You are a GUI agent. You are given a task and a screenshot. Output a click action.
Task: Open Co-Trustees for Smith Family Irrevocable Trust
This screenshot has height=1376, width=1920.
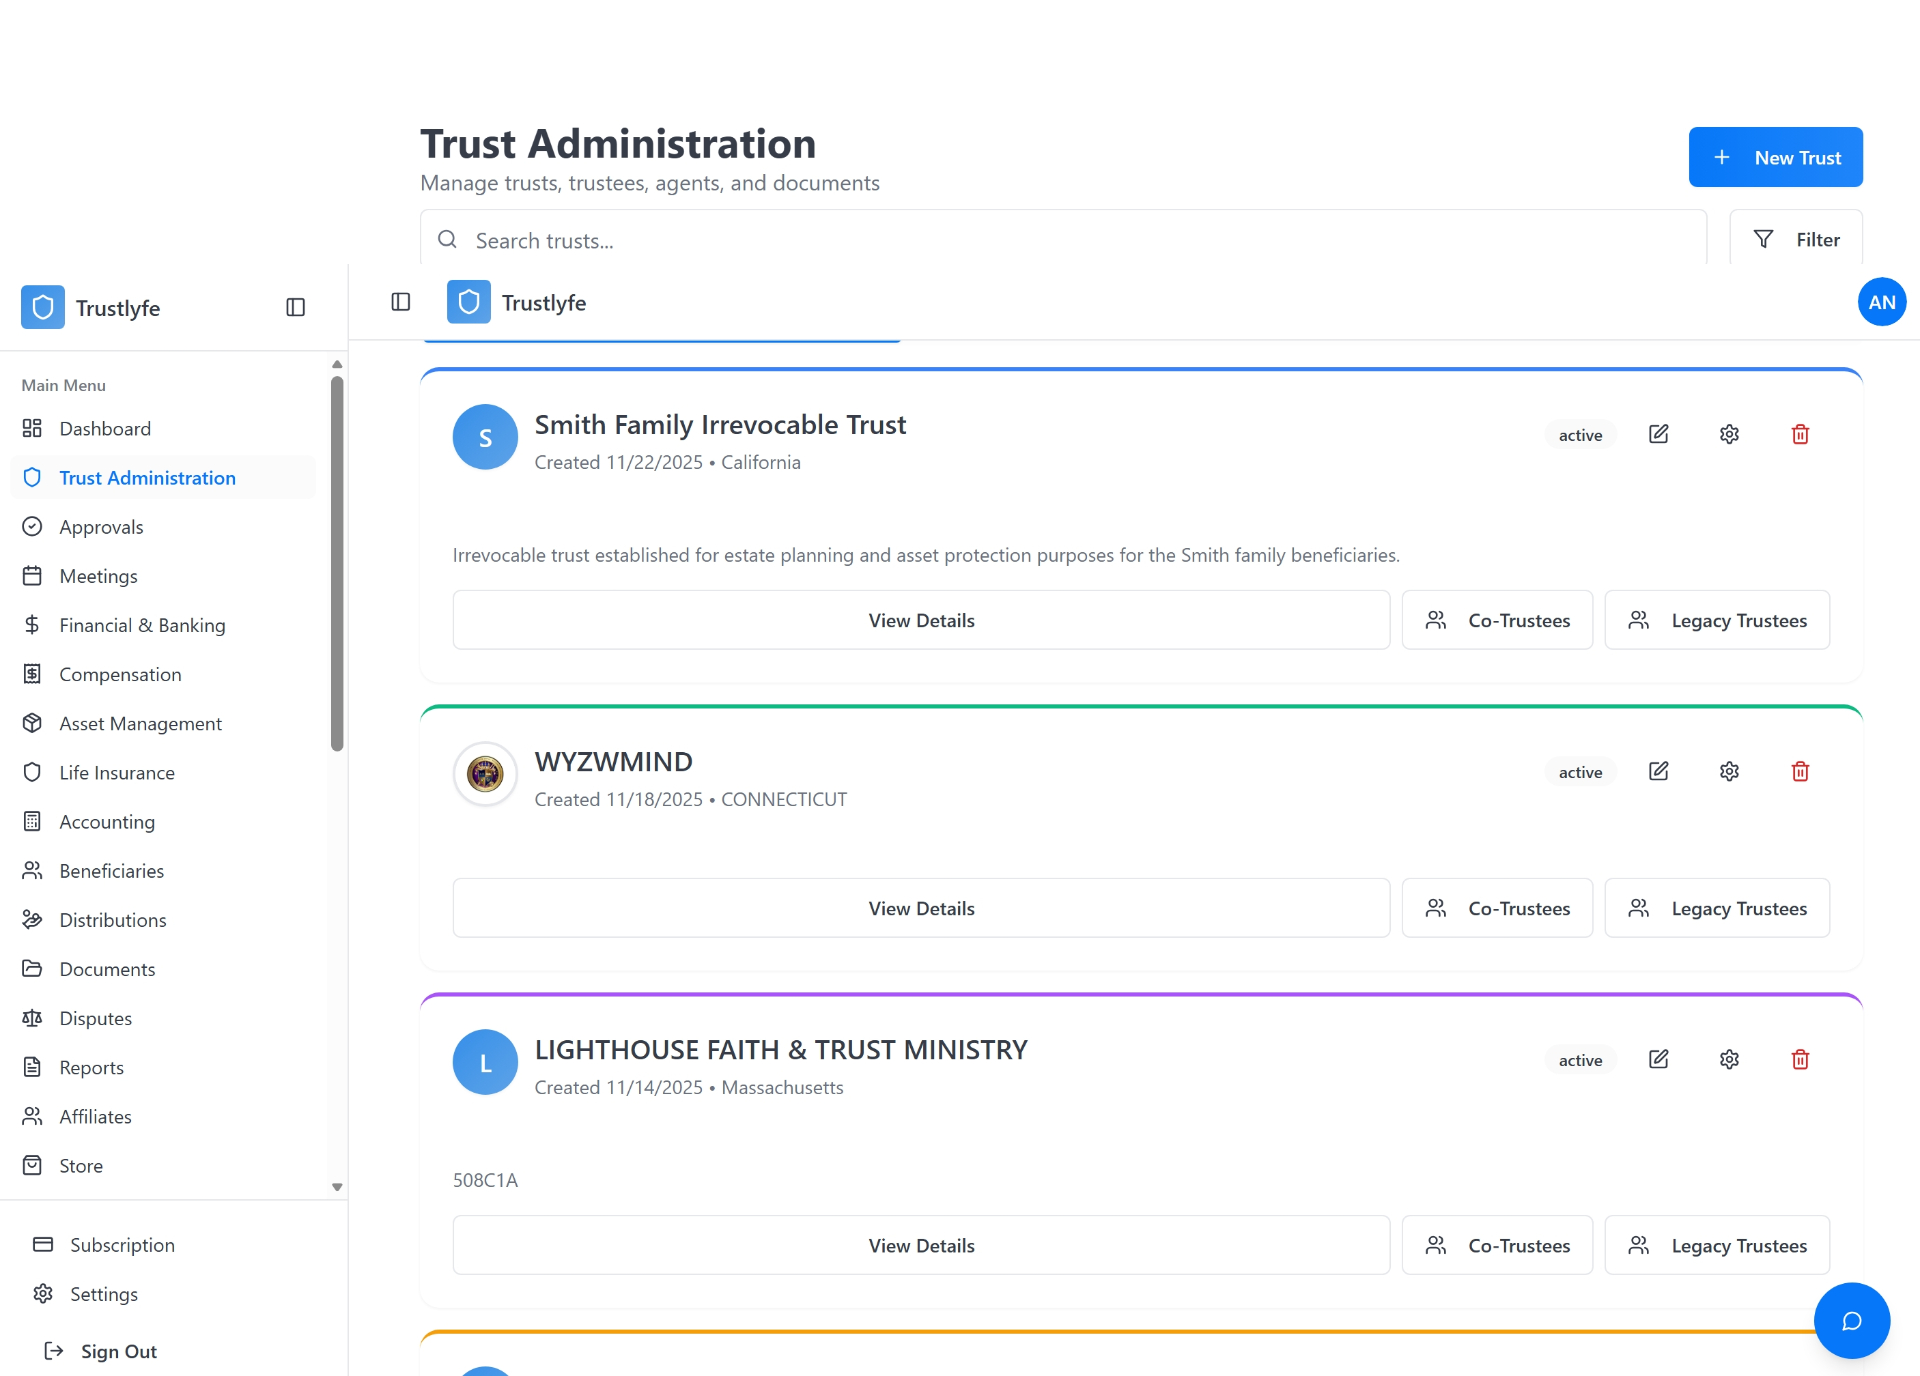point(1497,620)
